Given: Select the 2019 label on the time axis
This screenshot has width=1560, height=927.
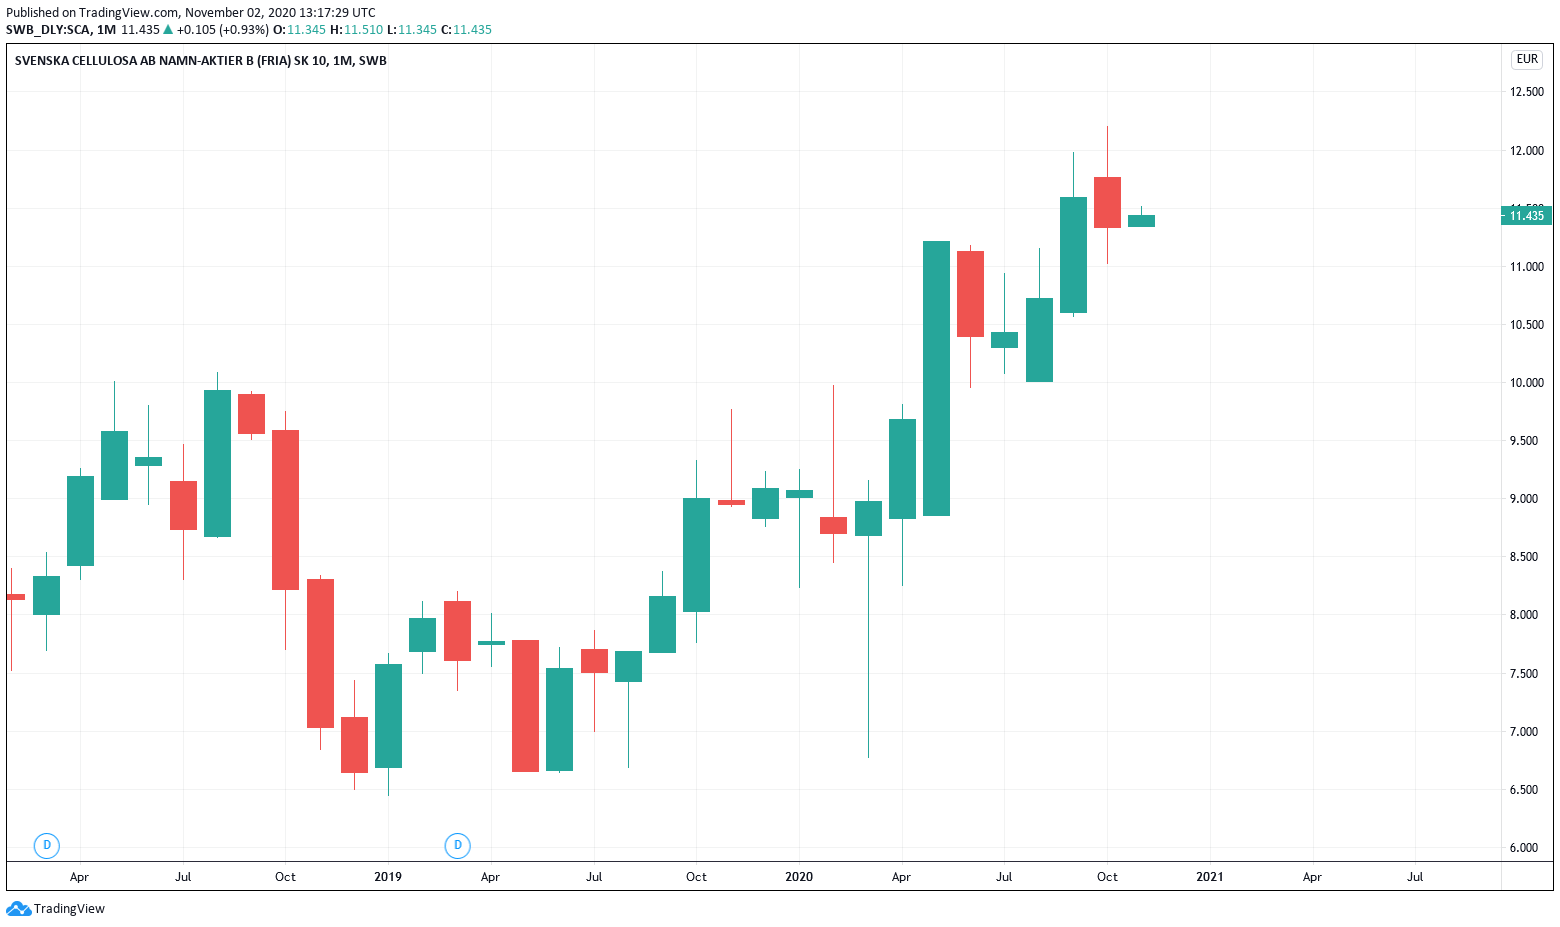Looking at the screenshot, I should click(x=388, y=877).
